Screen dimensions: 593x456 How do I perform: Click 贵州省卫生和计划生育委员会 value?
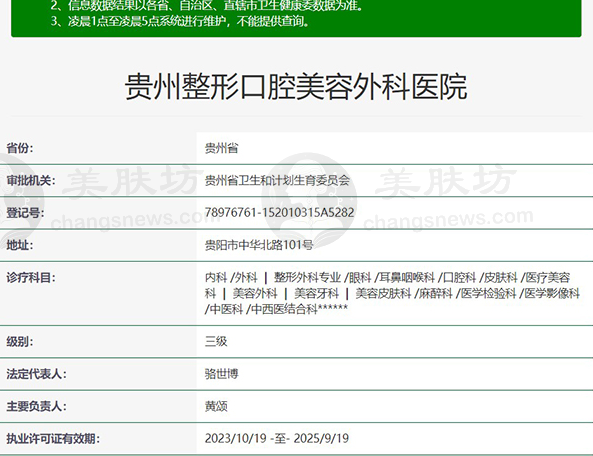[277, 180]
